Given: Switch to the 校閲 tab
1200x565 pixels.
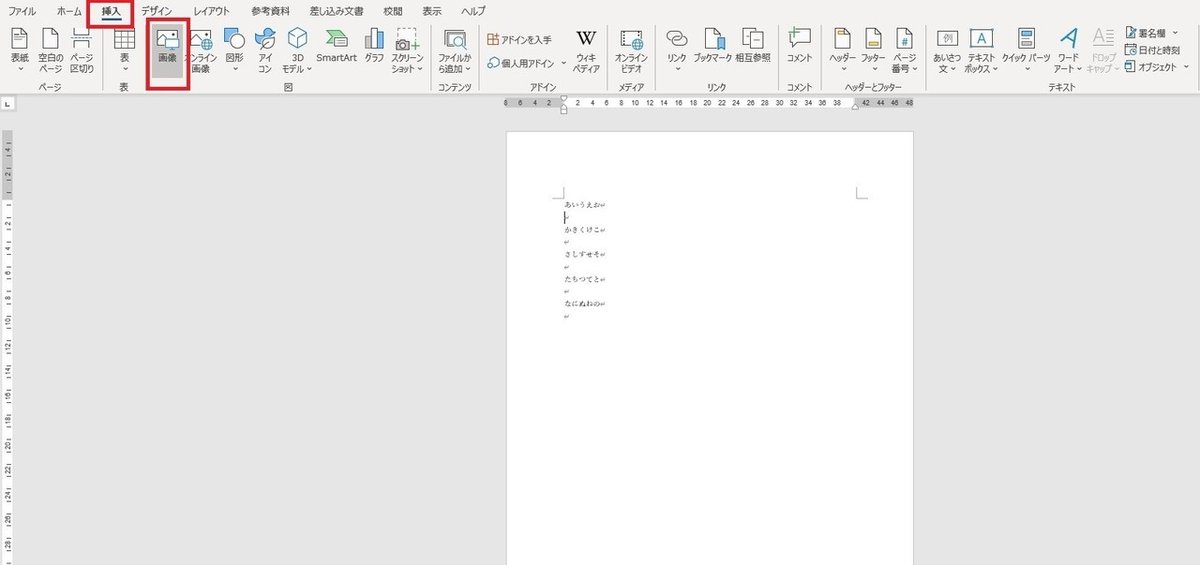Looking at the screenshot, I should tap(393, 11).
